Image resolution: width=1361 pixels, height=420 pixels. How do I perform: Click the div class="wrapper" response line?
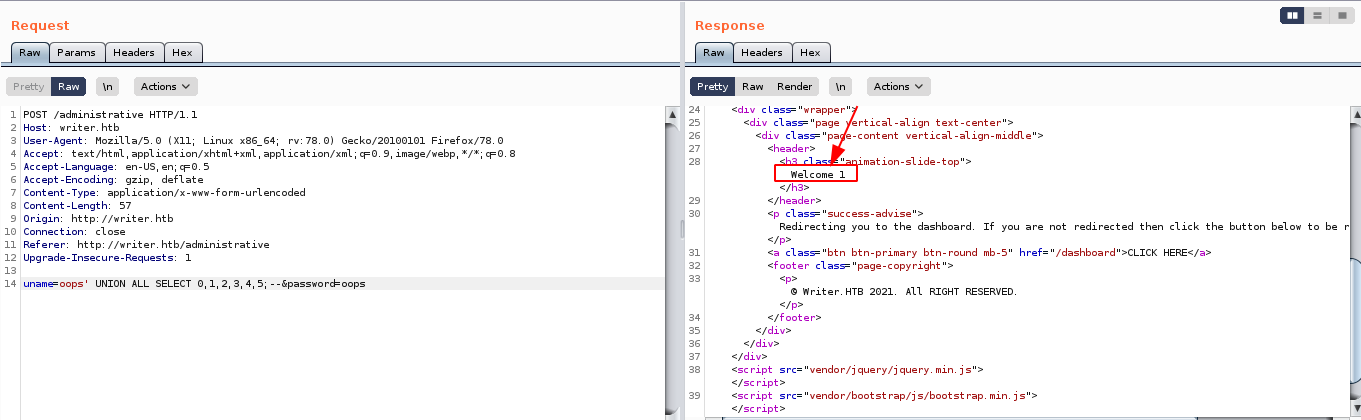(795, 109)
